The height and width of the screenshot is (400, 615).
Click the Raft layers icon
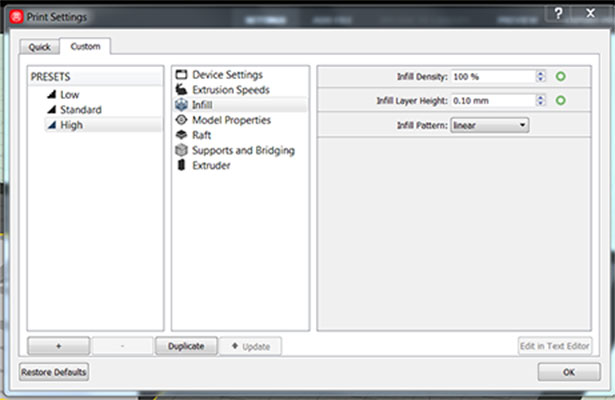181,135
